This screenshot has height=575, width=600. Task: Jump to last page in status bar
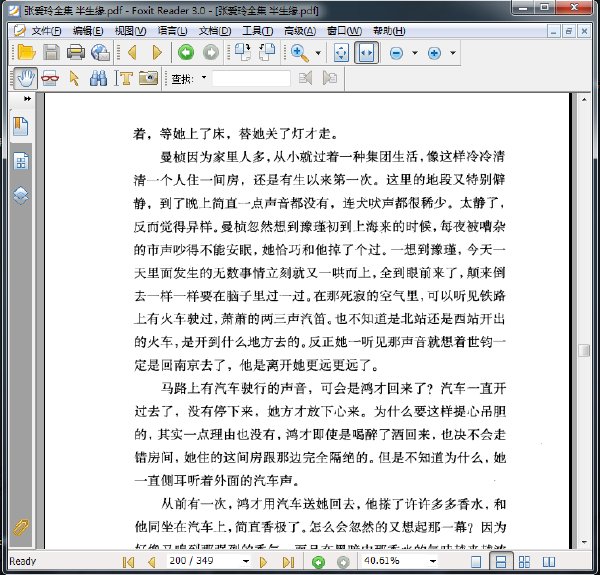coord(288,562)
